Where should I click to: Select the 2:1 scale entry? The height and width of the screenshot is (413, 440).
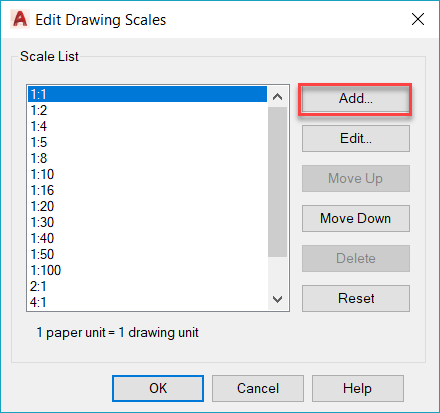tap(147, 286)
